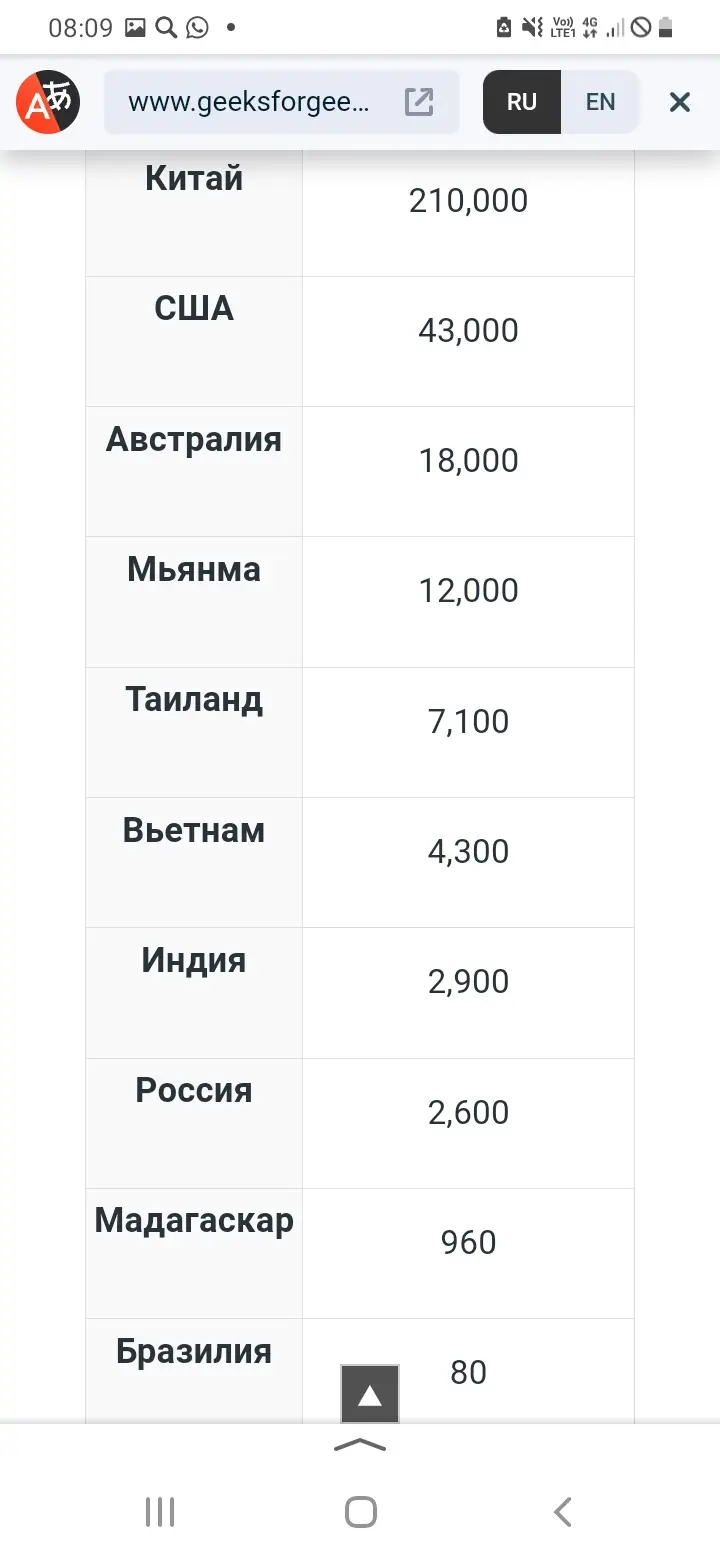The width and height of the screenshot is (720, 1560).
Task: Tap the WhatsApp notification icon
Action: [x=197, y=28]
